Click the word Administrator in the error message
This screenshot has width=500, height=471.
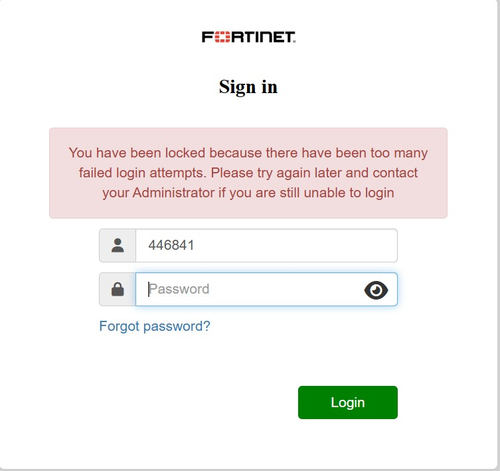[x=173, y=193]
